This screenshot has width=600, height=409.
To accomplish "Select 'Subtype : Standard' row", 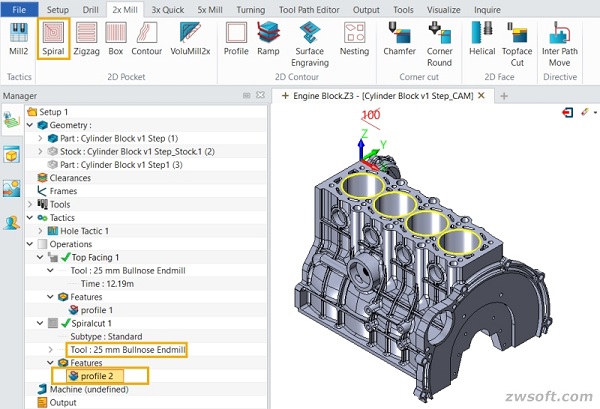I will pos(106,336).
